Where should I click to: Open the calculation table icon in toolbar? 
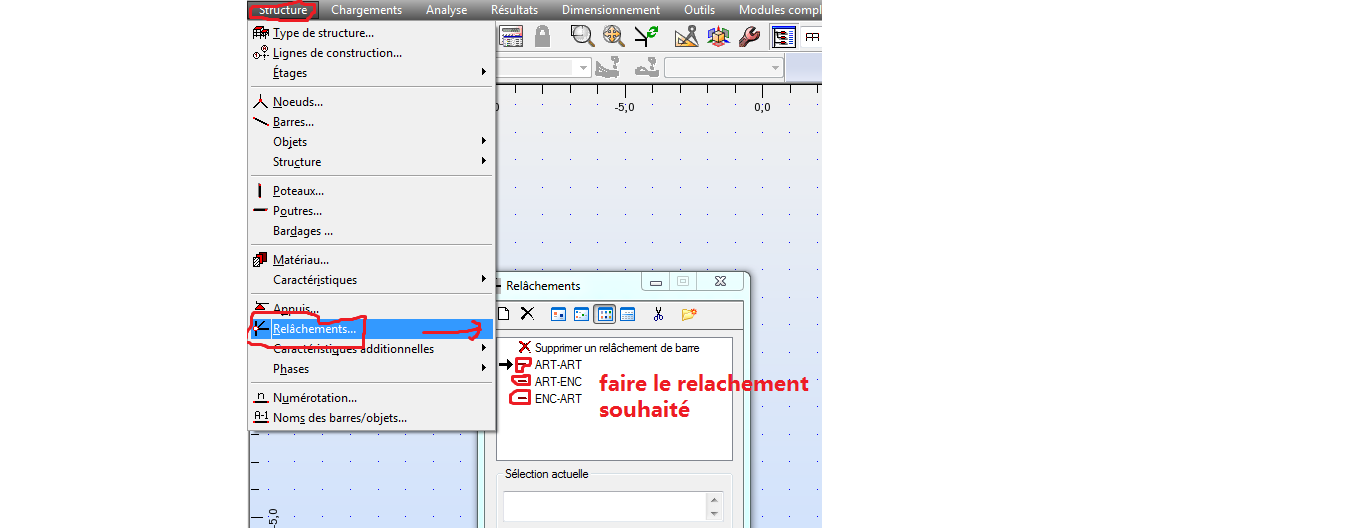(x=511, y=37)
